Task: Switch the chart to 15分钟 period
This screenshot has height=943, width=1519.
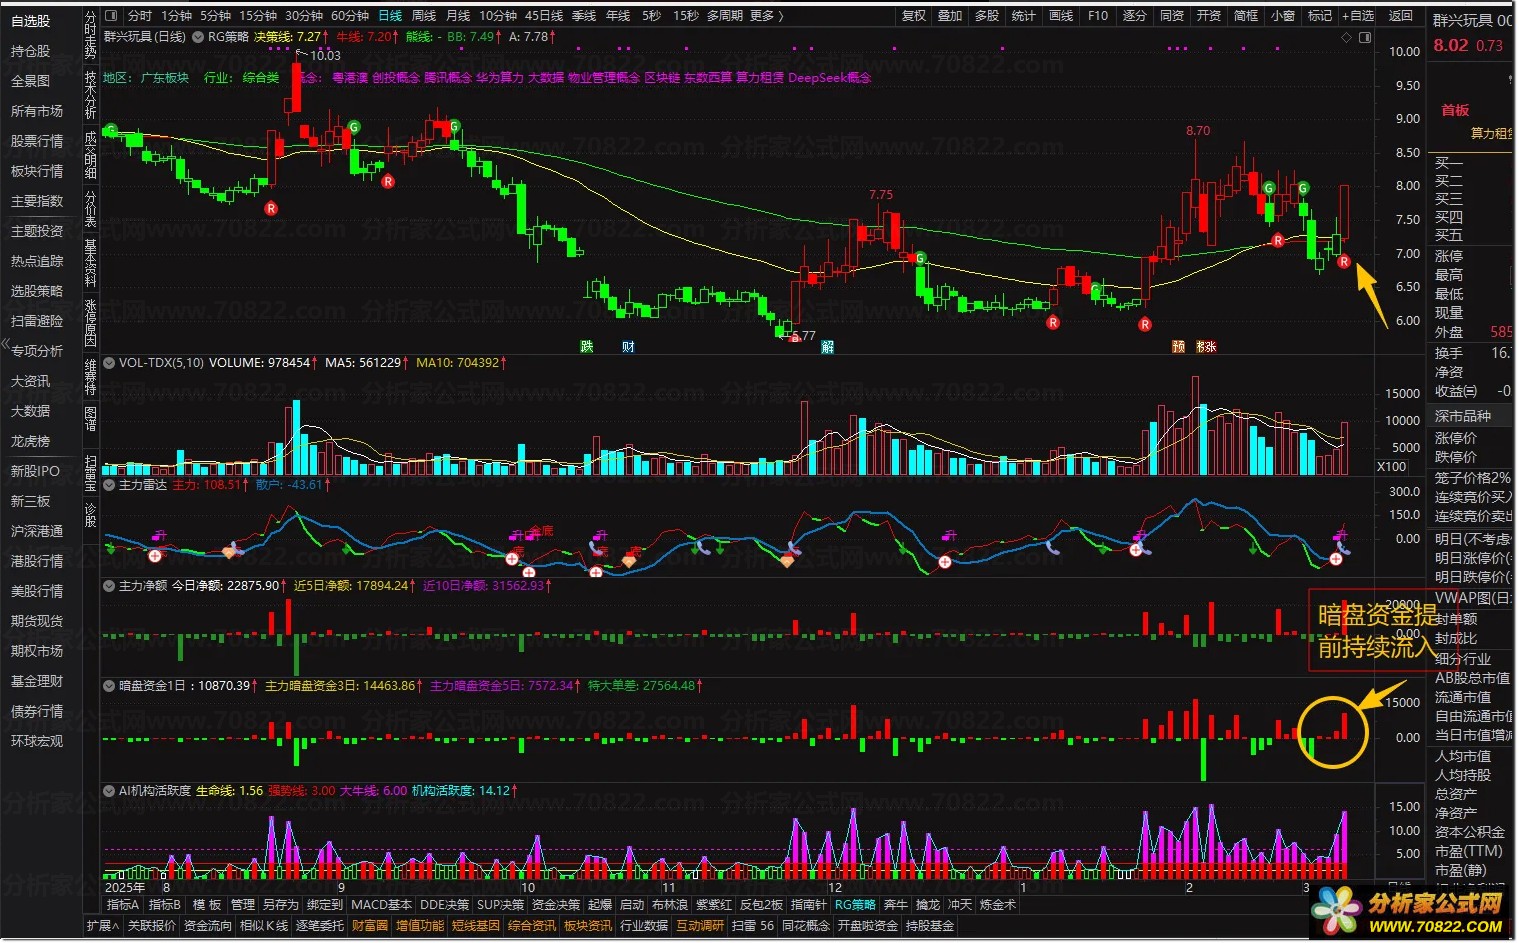Action: tap(258, 15)
